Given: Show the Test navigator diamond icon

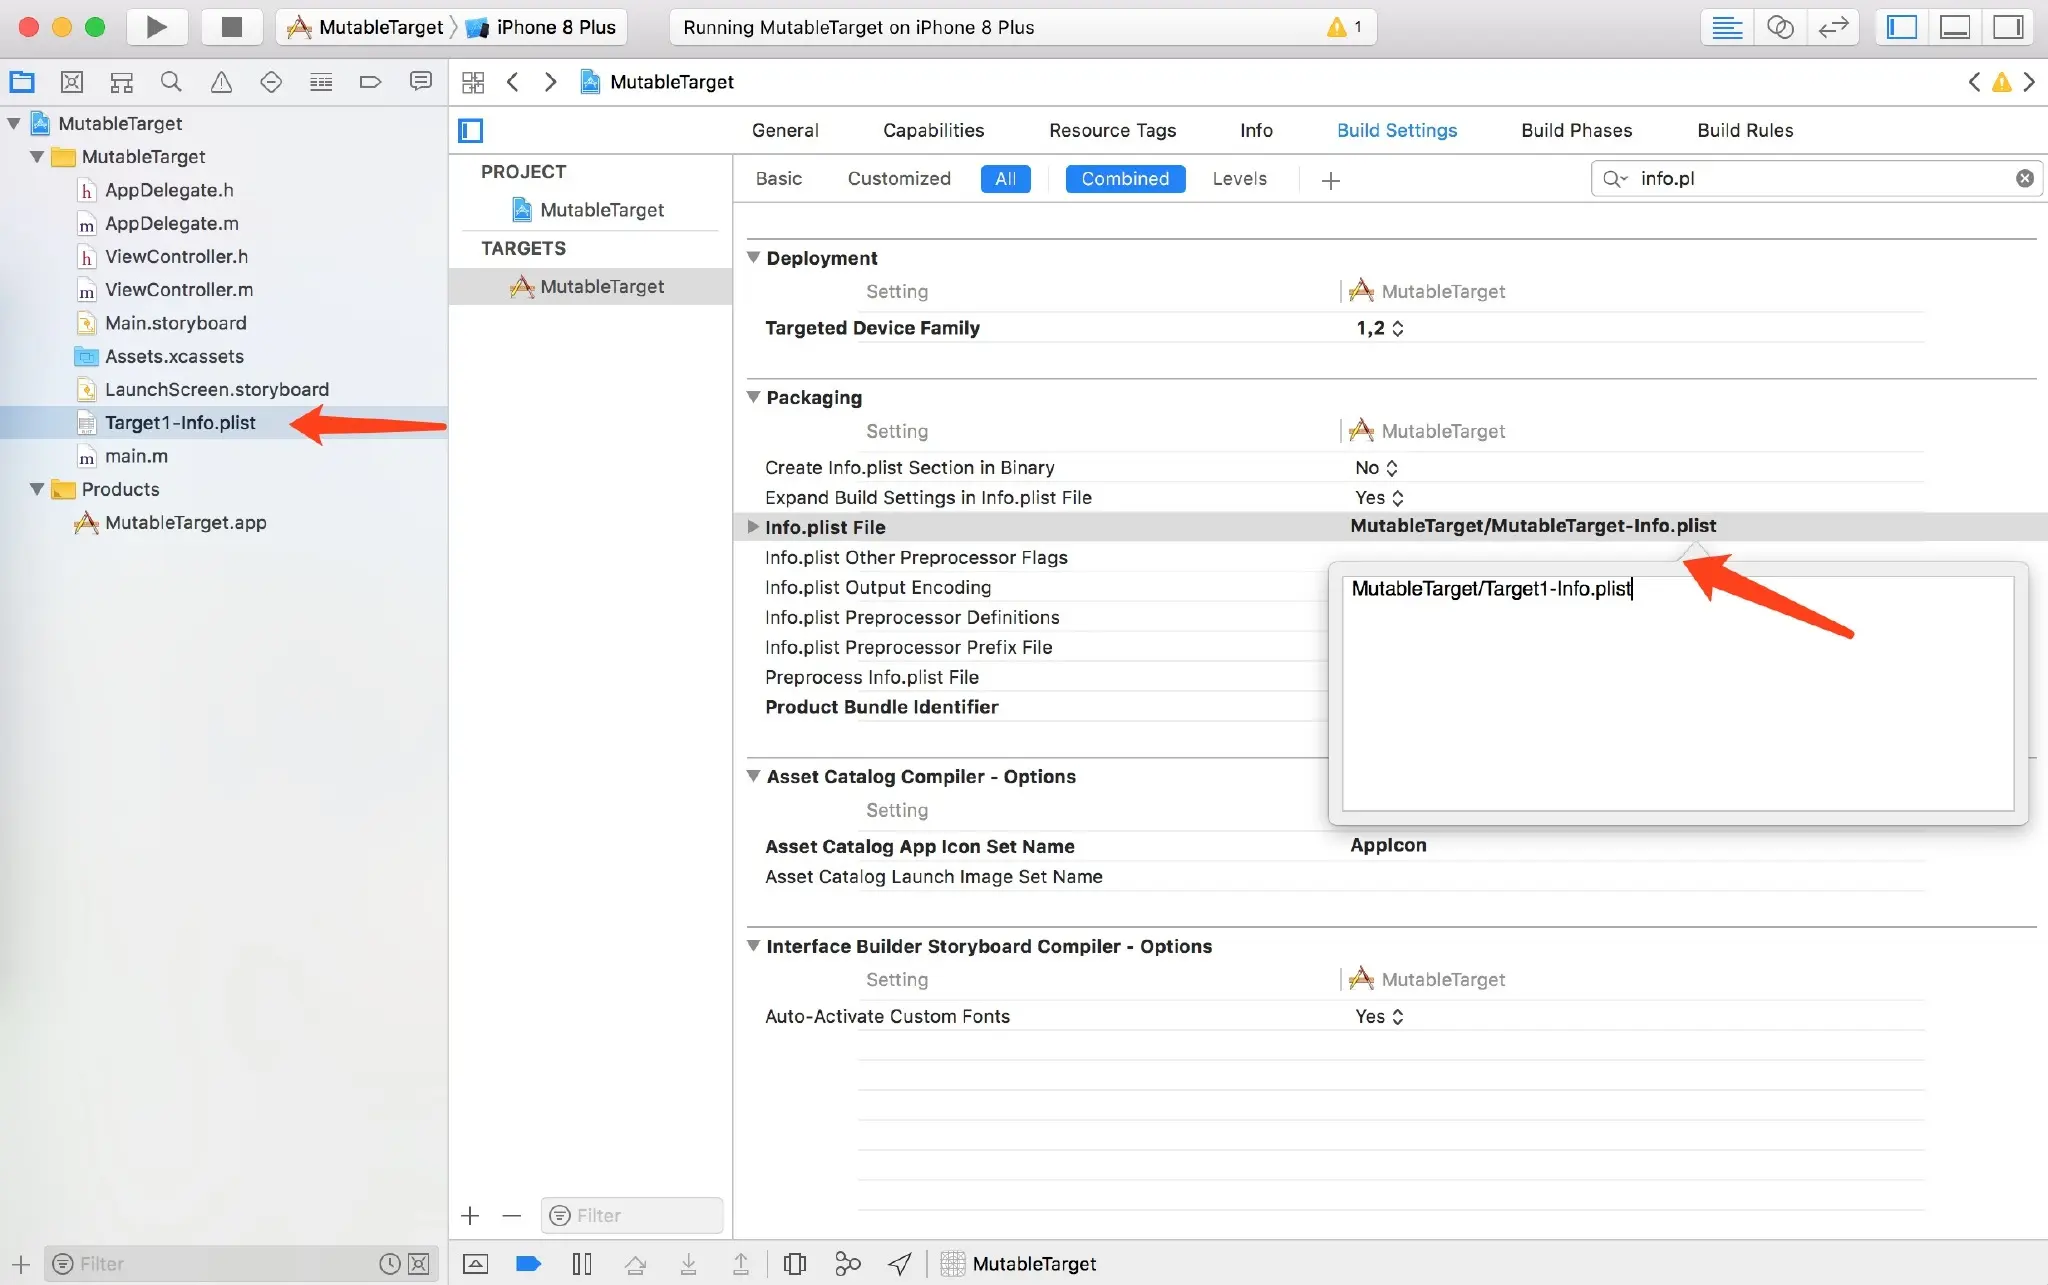Looking at the screenshot, I should coord(271,82).
